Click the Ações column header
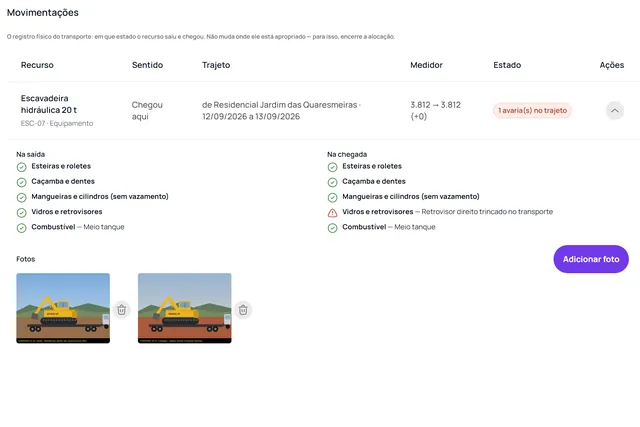Screen dimensions: 640x427 pyautogui.click(x=611, y=65)
